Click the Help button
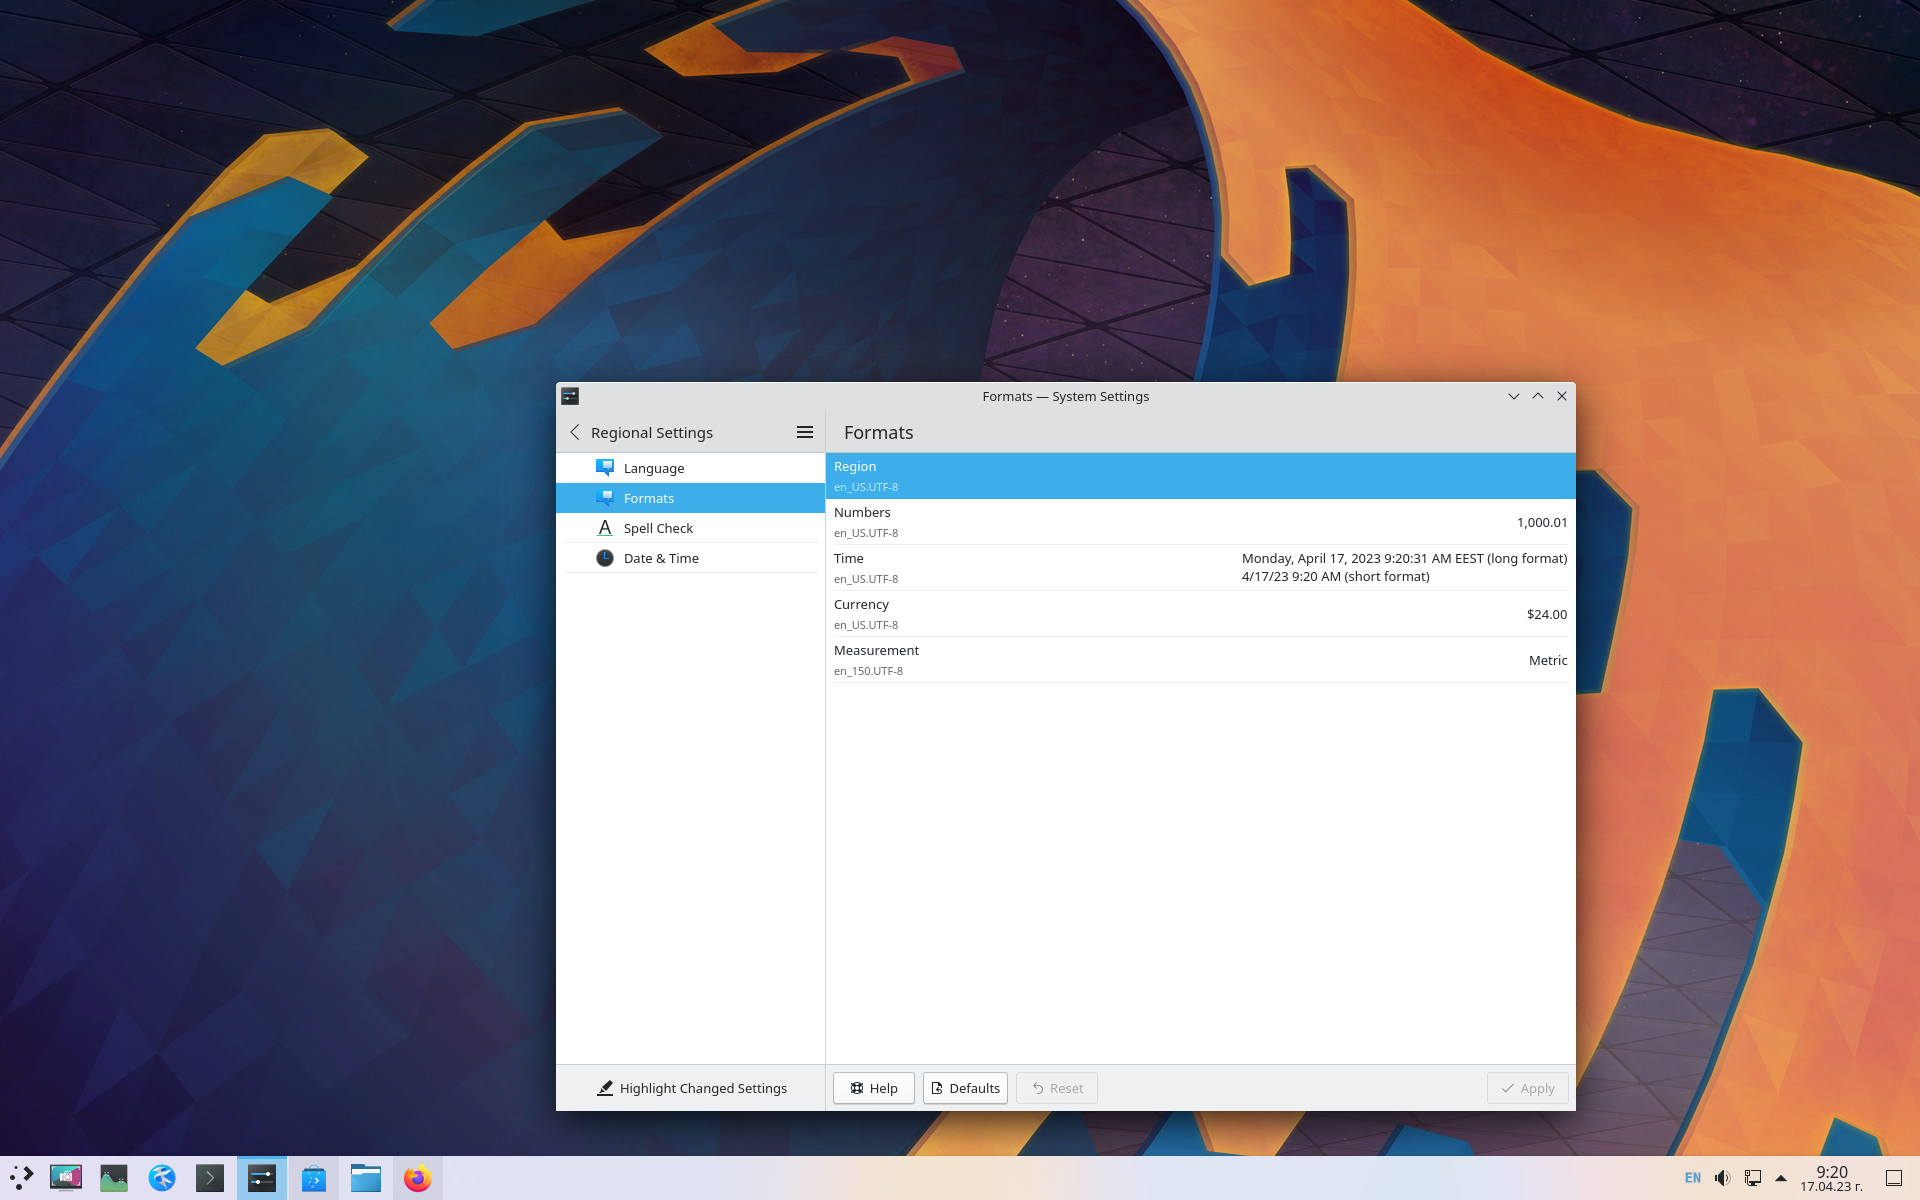This screenshot has width=1920, height=1200. pos(873,1088)
